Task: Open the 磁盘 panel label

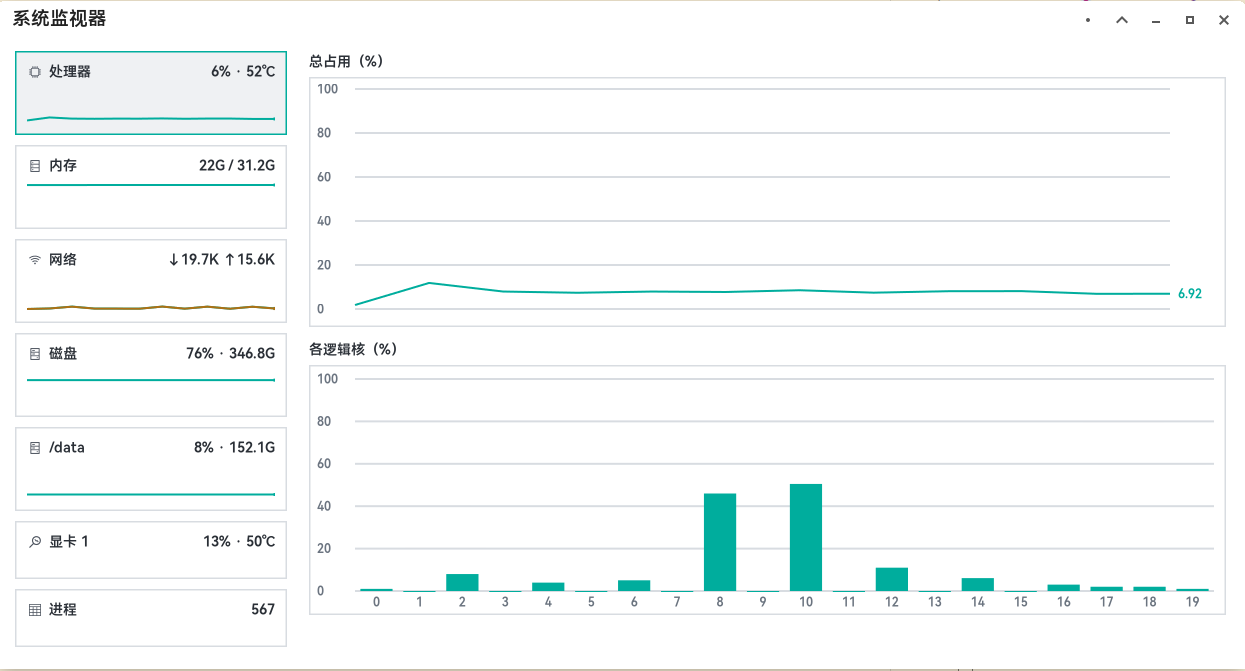Action: click(x=63, y=354)
